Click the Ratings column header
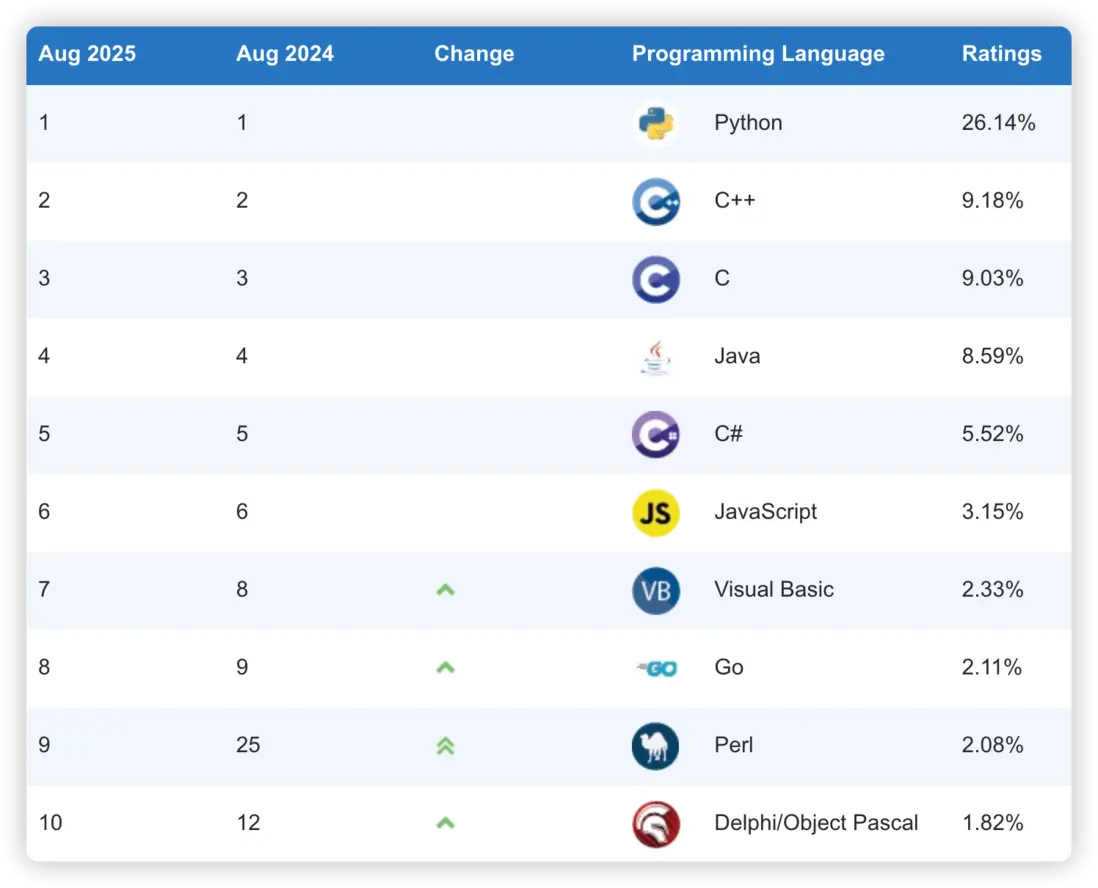 click(1001, 54)
